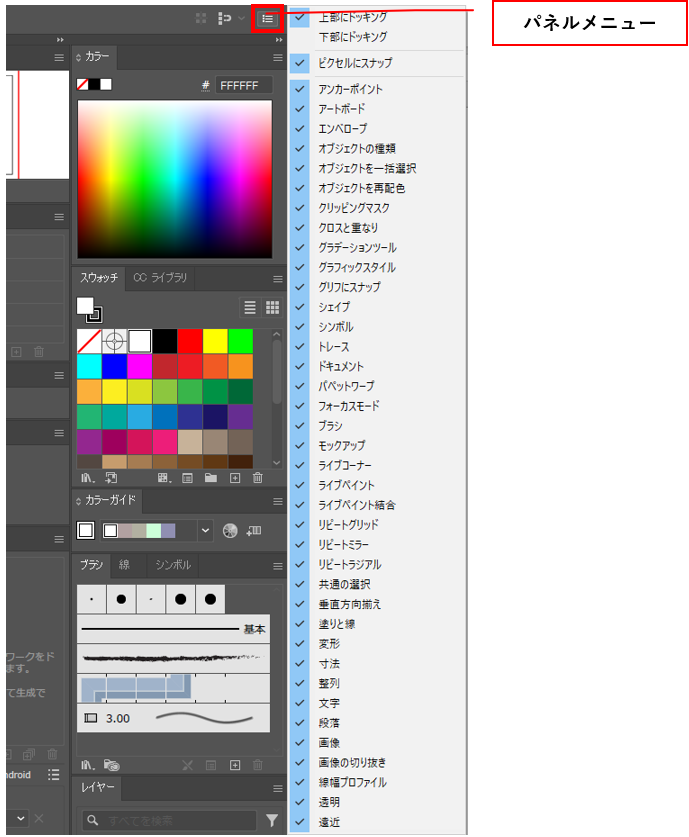This screenshot has width=689, height=837.
Task: Open the カラー panel options menu
Action: [x=278, y=58]
